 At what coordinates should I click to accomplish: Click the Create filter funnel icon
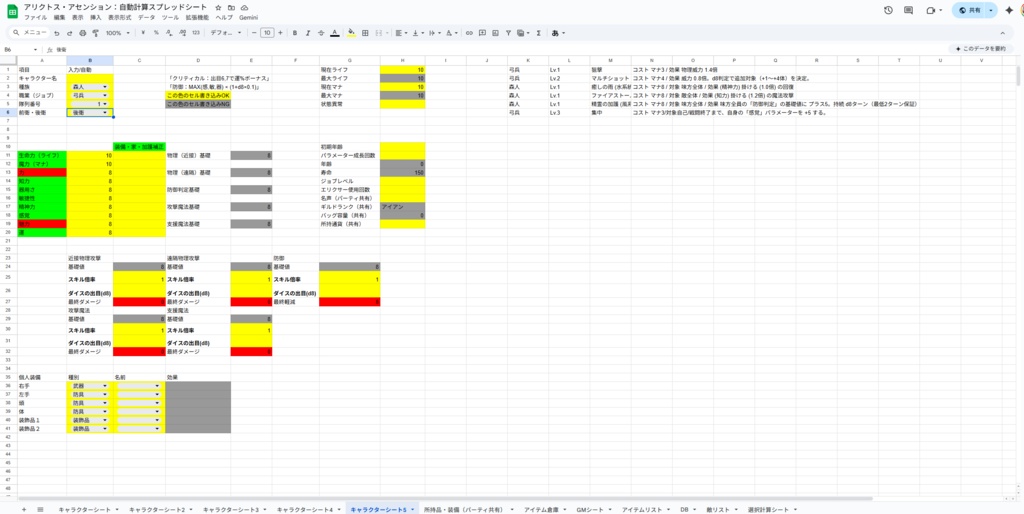pos(508,33)
